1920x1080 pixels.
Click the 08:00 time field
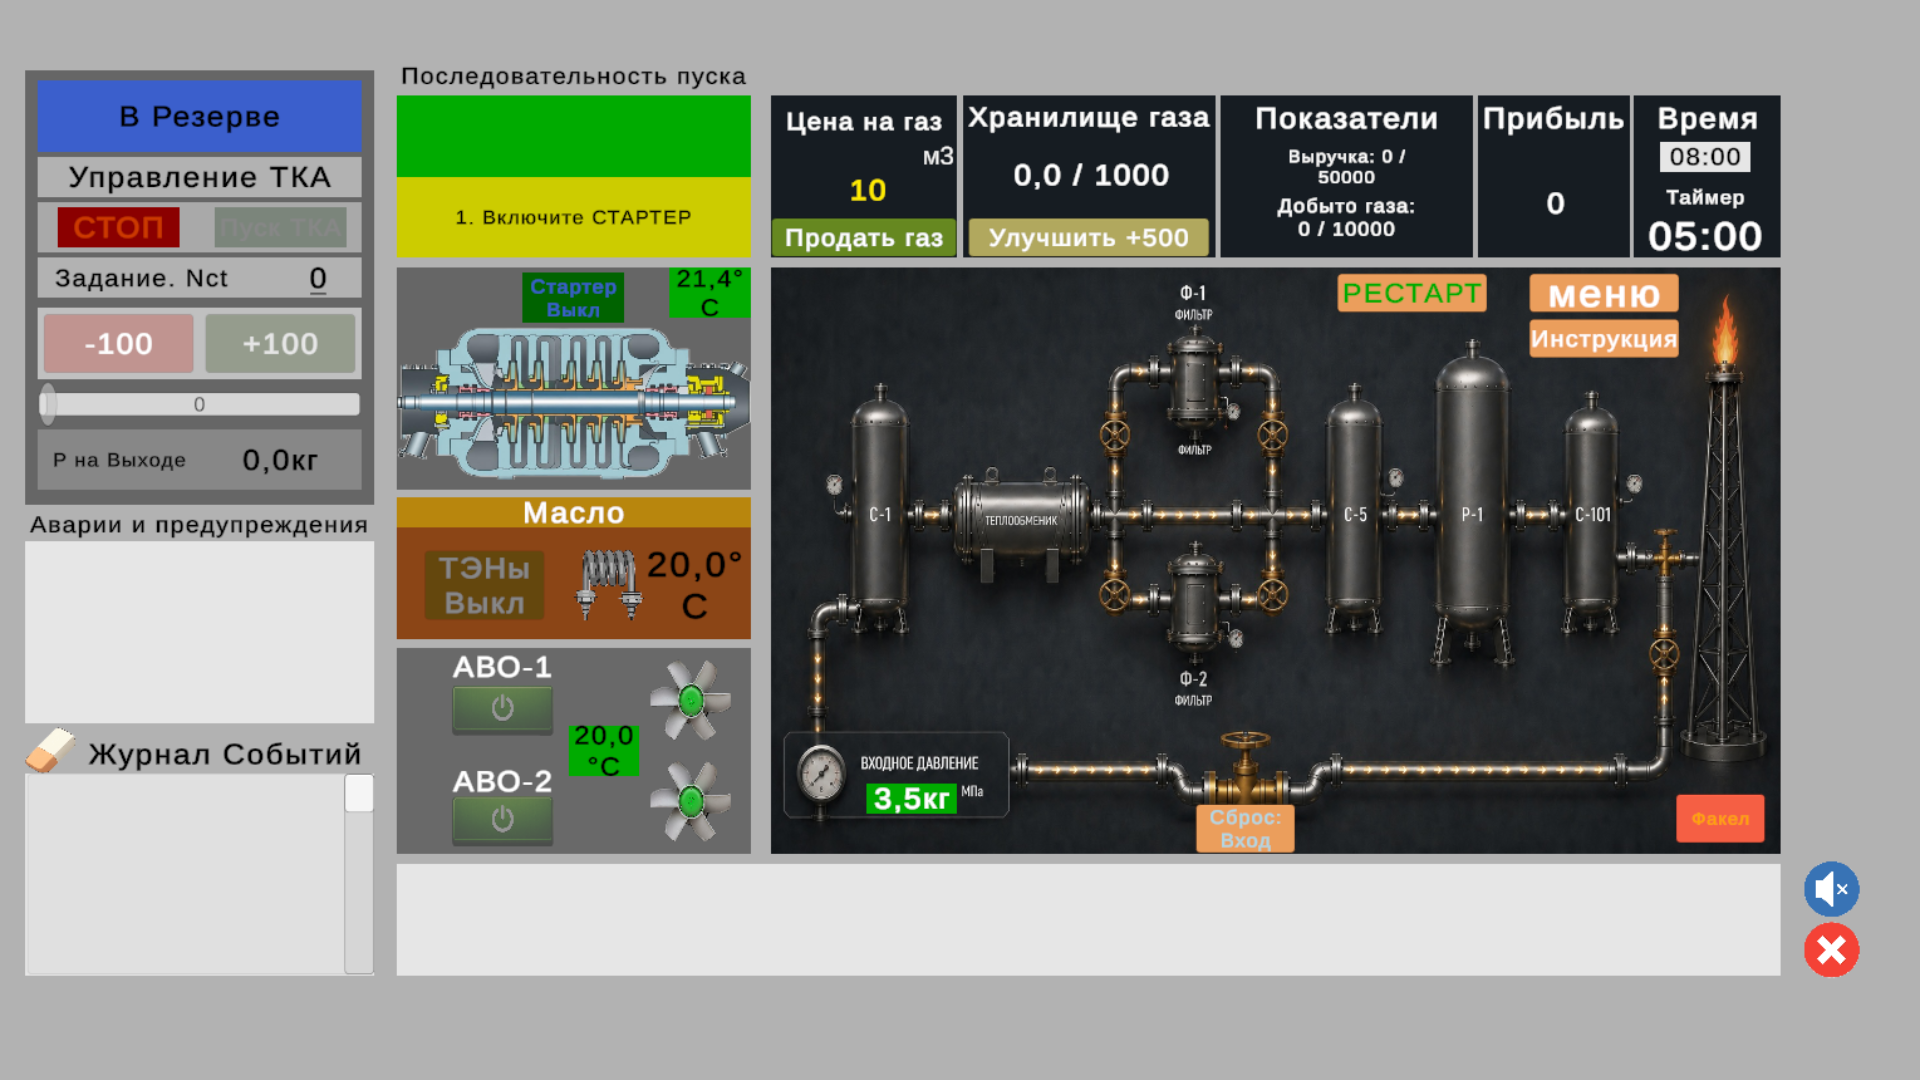(x=1705, y=157)
